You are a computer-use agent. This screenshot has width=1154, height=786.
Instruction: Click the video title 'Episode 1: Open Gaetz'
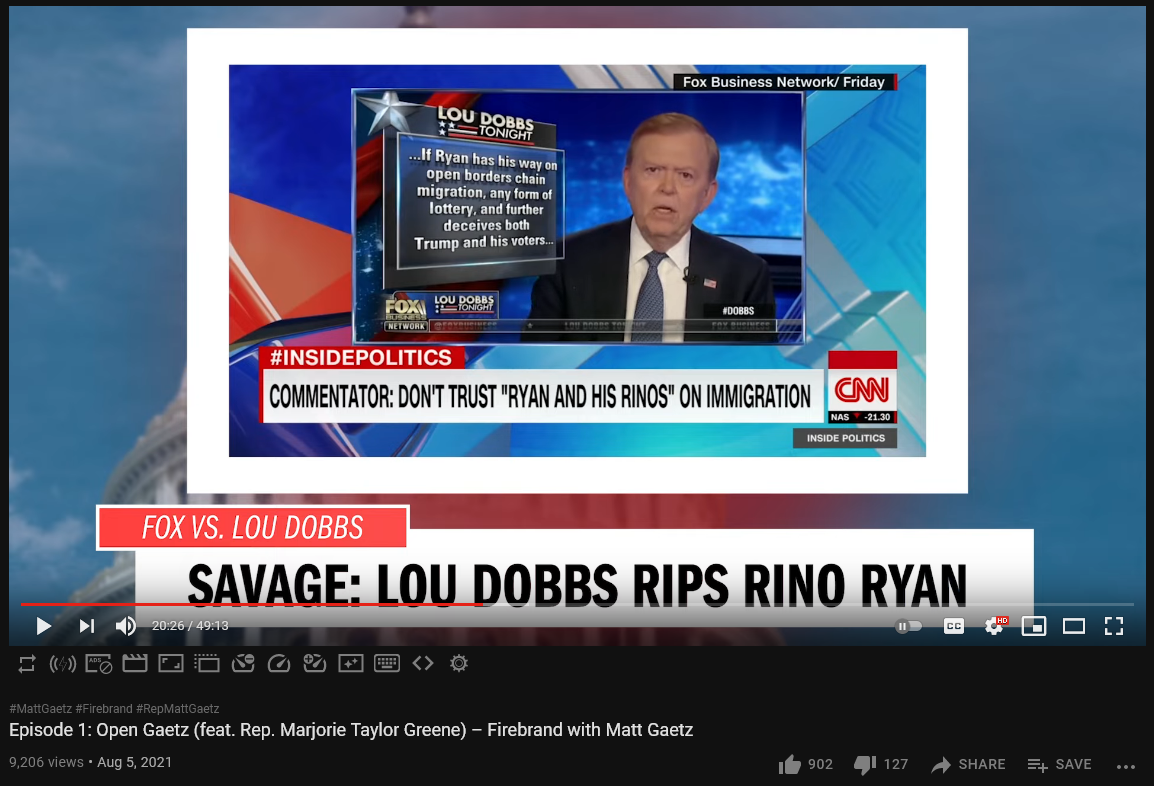(x=351, y=730)
